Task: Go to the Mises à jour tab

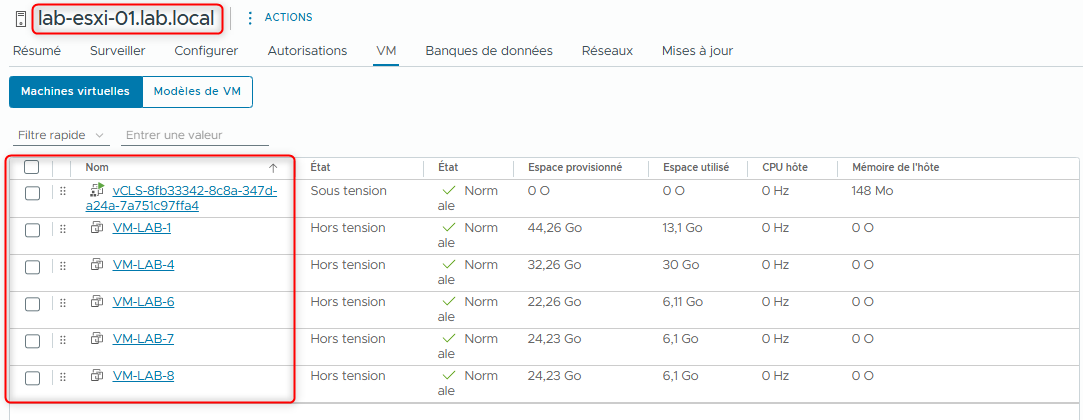Action: (x=697, y=50)
